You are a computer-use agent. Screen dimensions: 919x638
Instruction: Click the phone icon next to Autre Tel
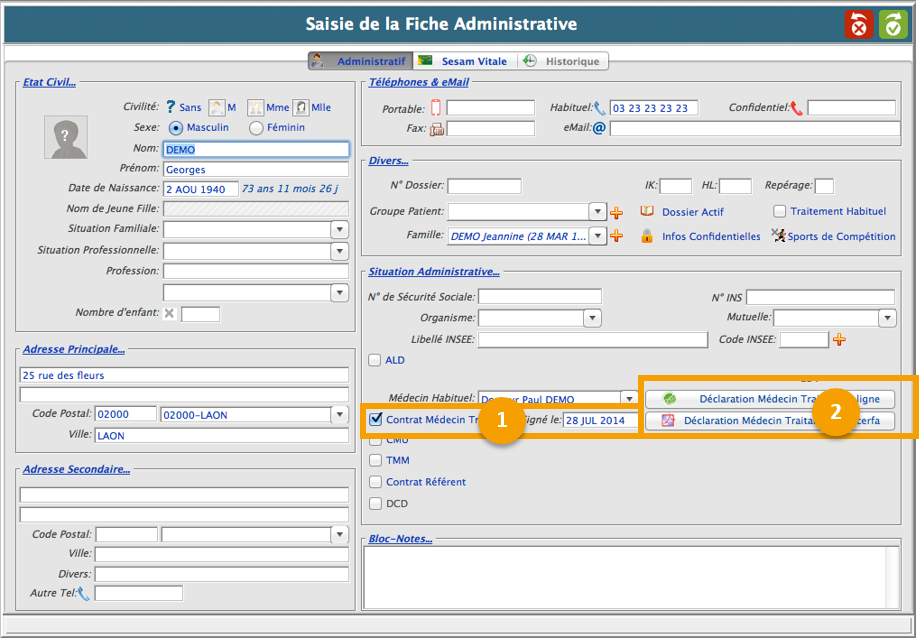point(84,593)
